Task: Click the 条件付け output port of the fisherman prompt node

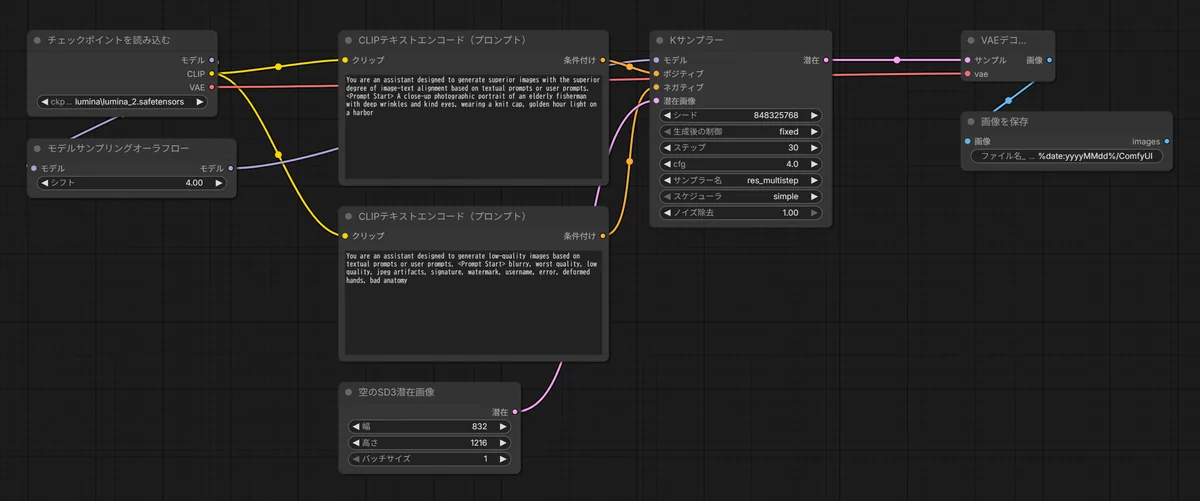Action: (x=603, y=60)
